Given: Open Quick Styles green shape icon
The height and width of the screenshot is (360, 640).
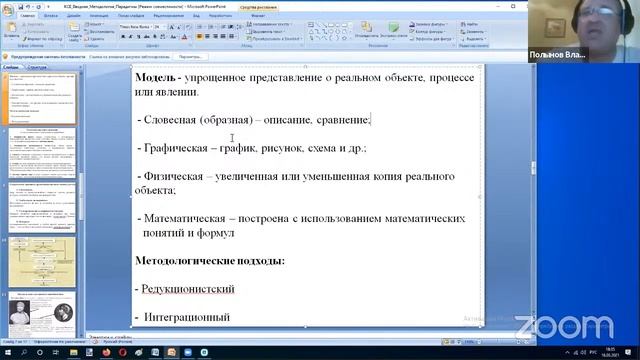Looking at the screenshot, I should (x=394, y=27).
